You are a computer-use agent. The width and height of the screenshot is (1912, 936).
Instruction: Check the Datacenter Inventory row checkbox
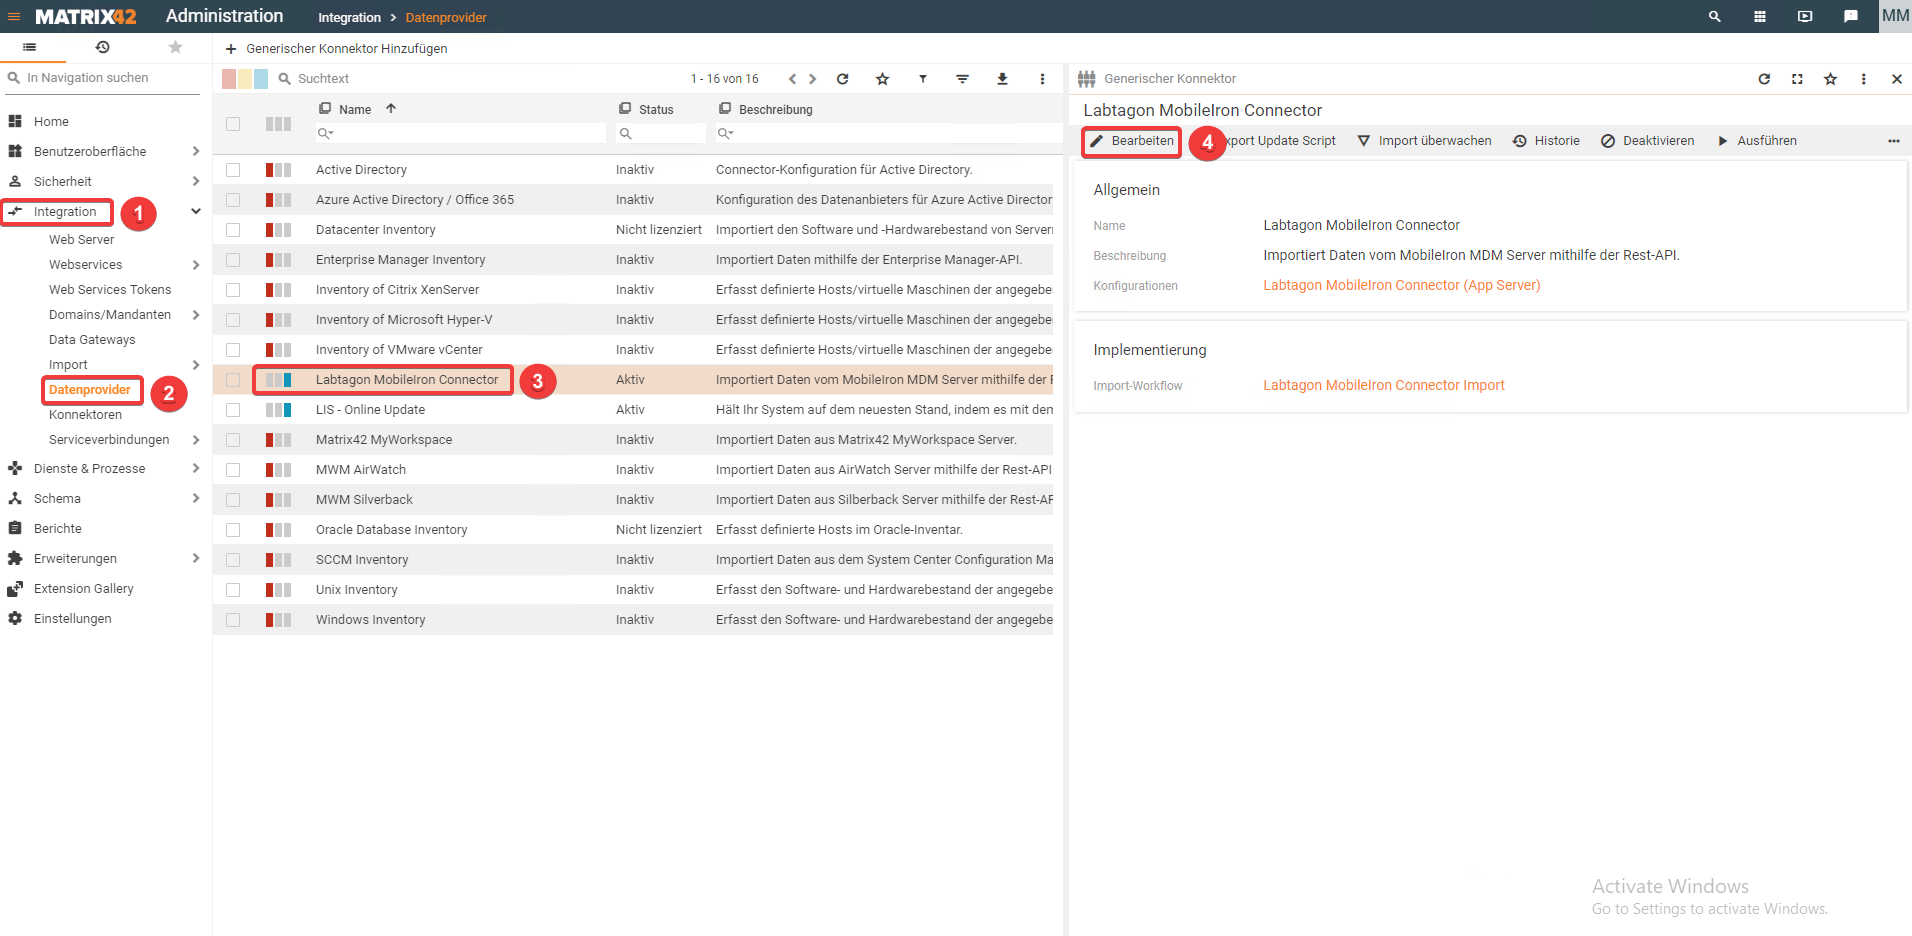(x=233, y=230)
